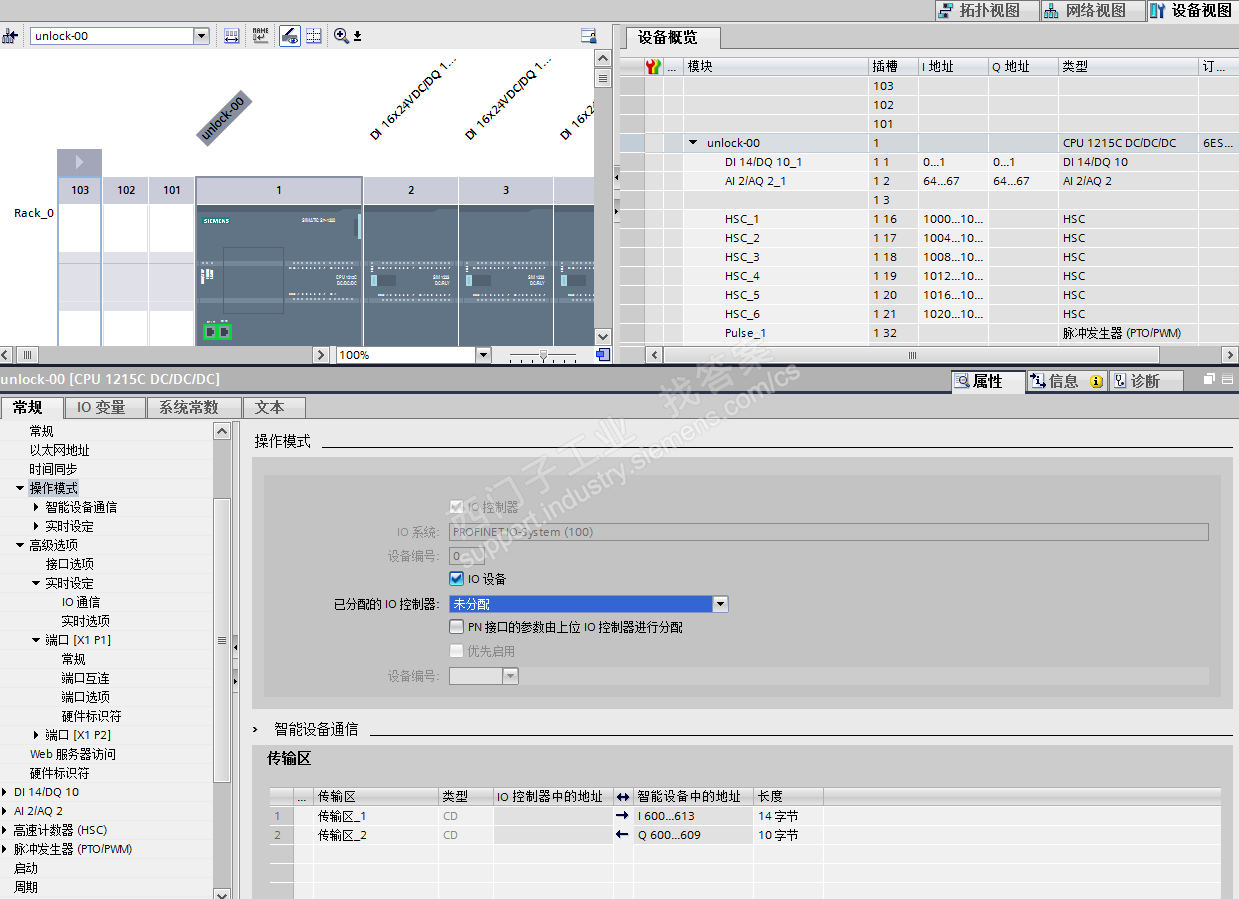The width and height of the screenshot is (1239, 899).
Task: Select 接口选项 in the navigation tree
Action: tap(69, 564)
